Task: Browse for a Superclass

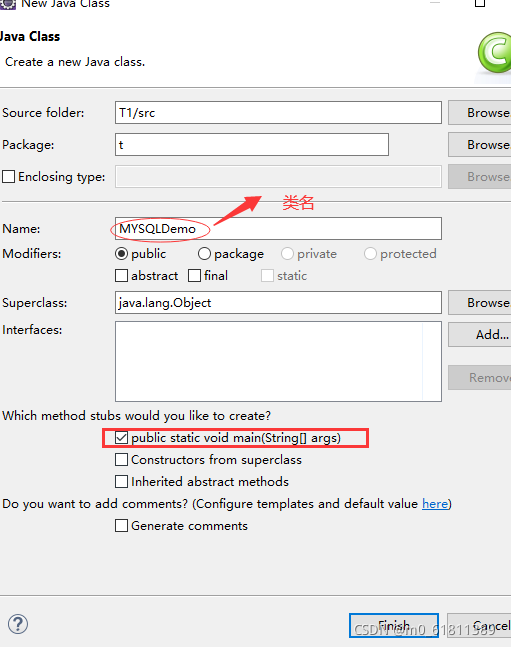Action: click(480, 302)
